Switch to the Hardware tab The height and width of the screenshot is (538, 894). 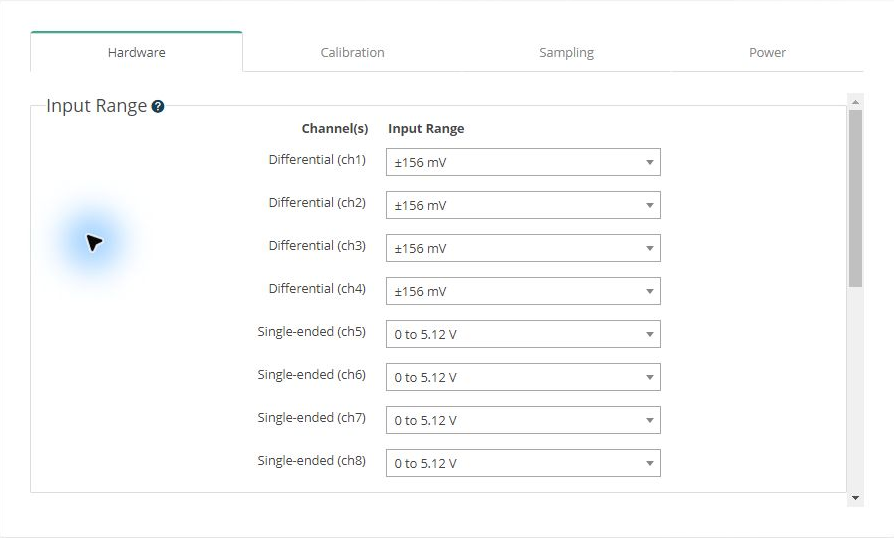(136, 52)
